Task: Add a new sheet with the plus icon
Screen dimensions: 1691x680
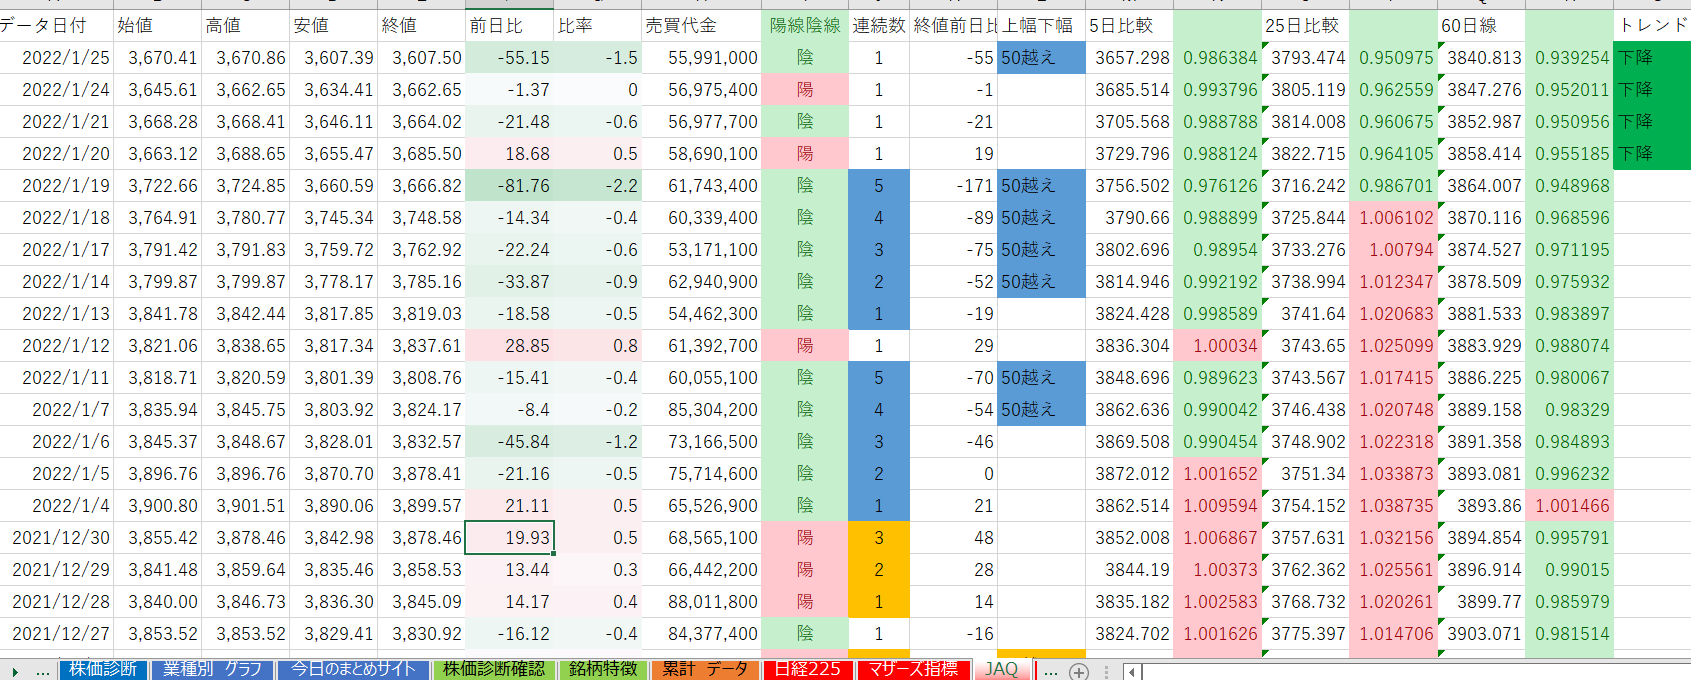Action: (1078, 671)
